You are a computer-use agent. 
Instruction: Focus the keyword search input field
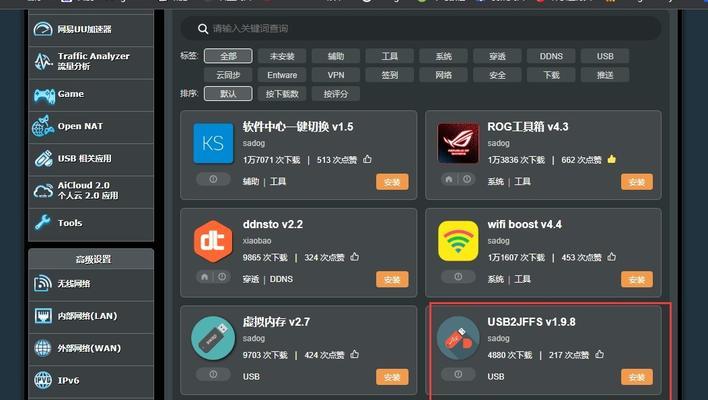pyautogui.click(x=421, y=29)
